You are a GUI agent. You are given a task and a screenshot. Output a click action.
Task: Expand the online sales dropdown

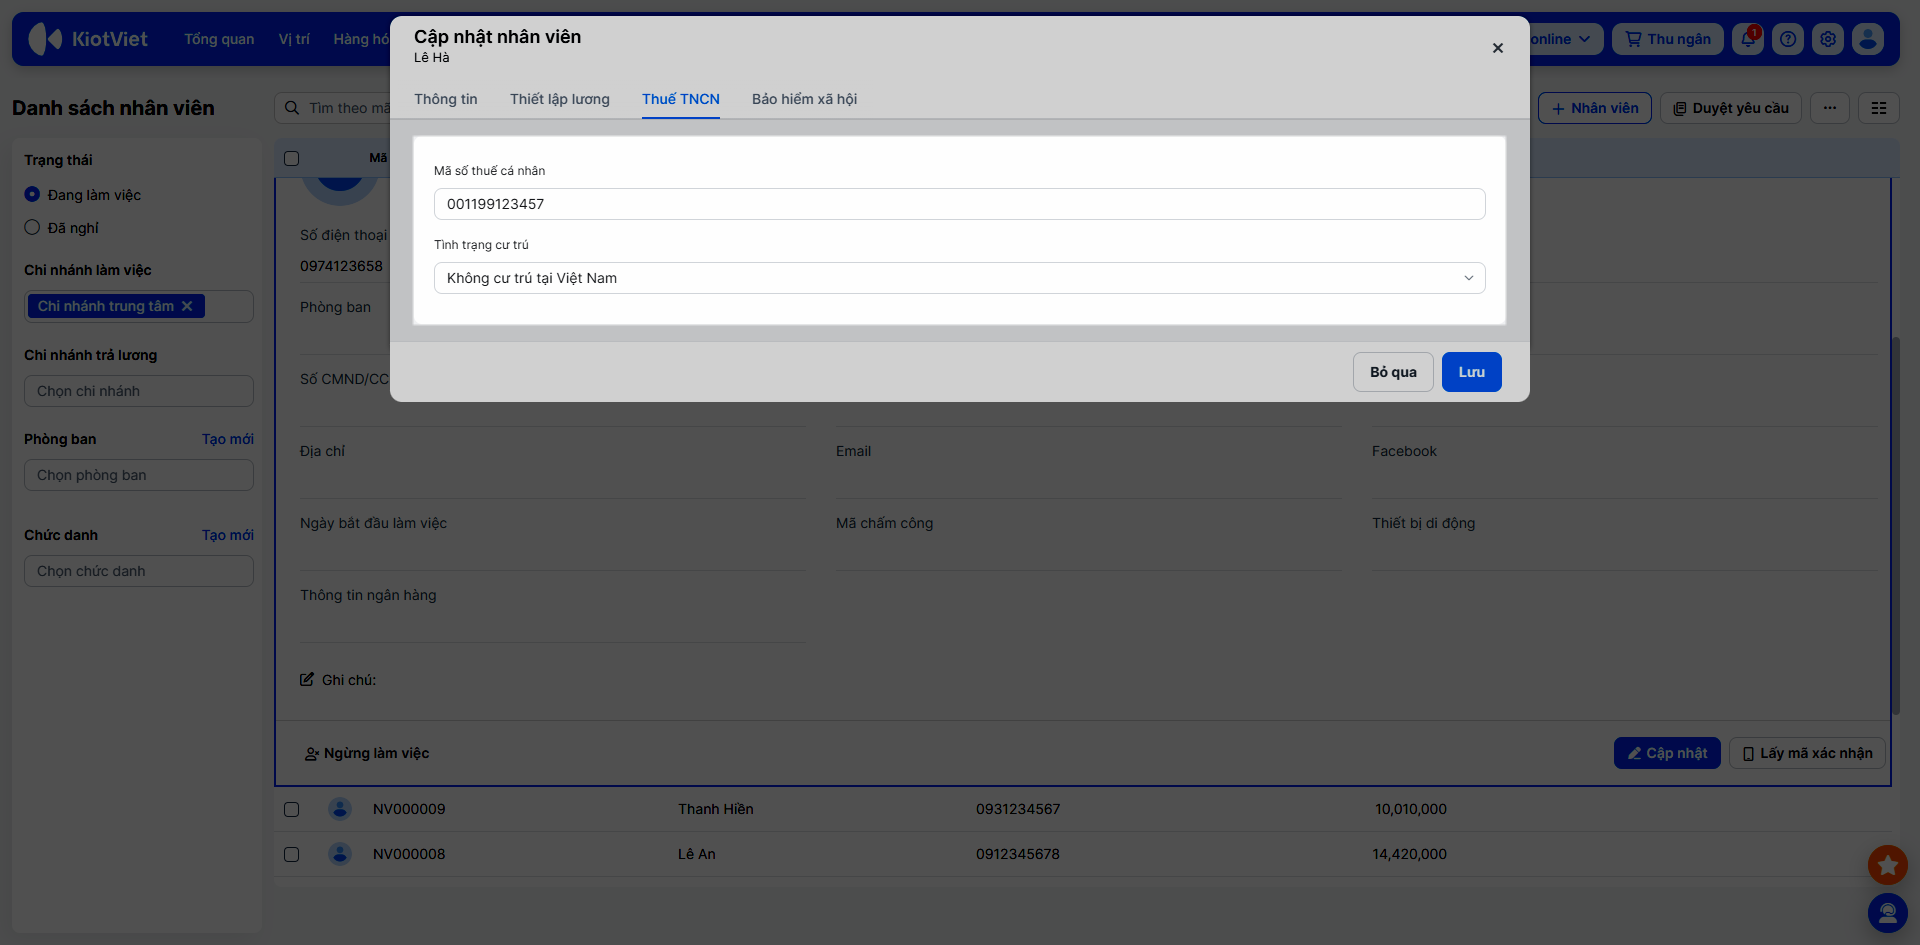[1565, 39]
